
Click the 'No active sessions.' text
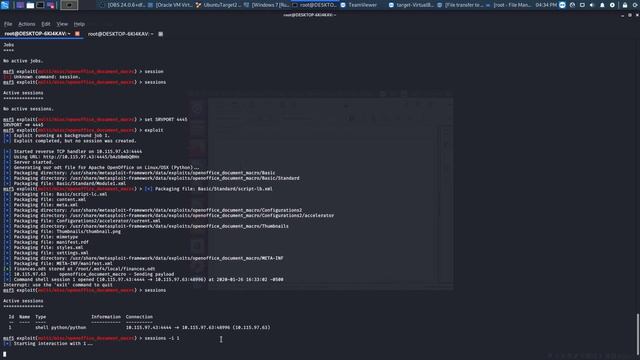[x=28, y=109]
